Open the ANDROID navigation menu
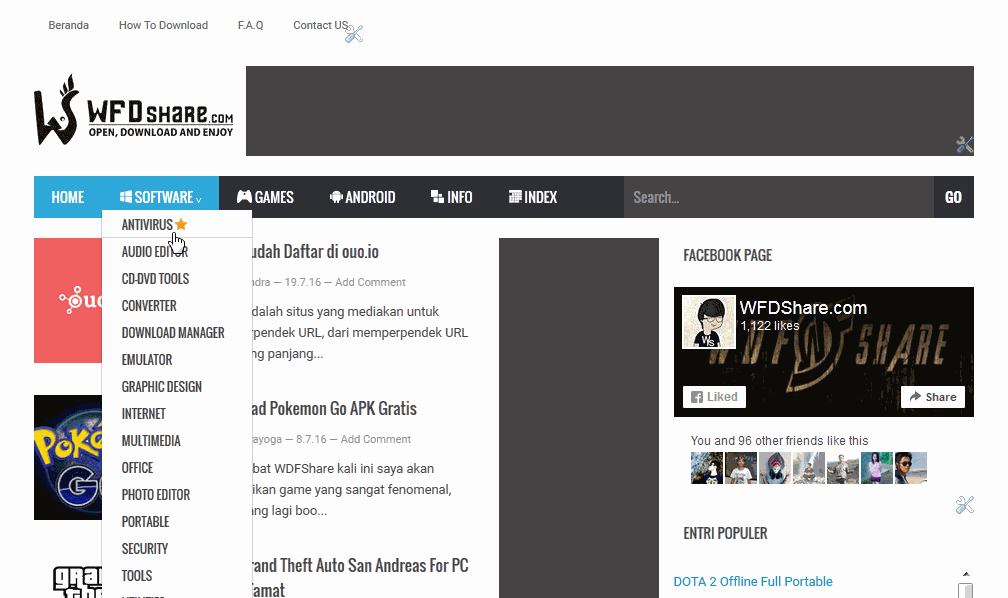This screenshot has height=598, width=1008. (x=363, y=197)
